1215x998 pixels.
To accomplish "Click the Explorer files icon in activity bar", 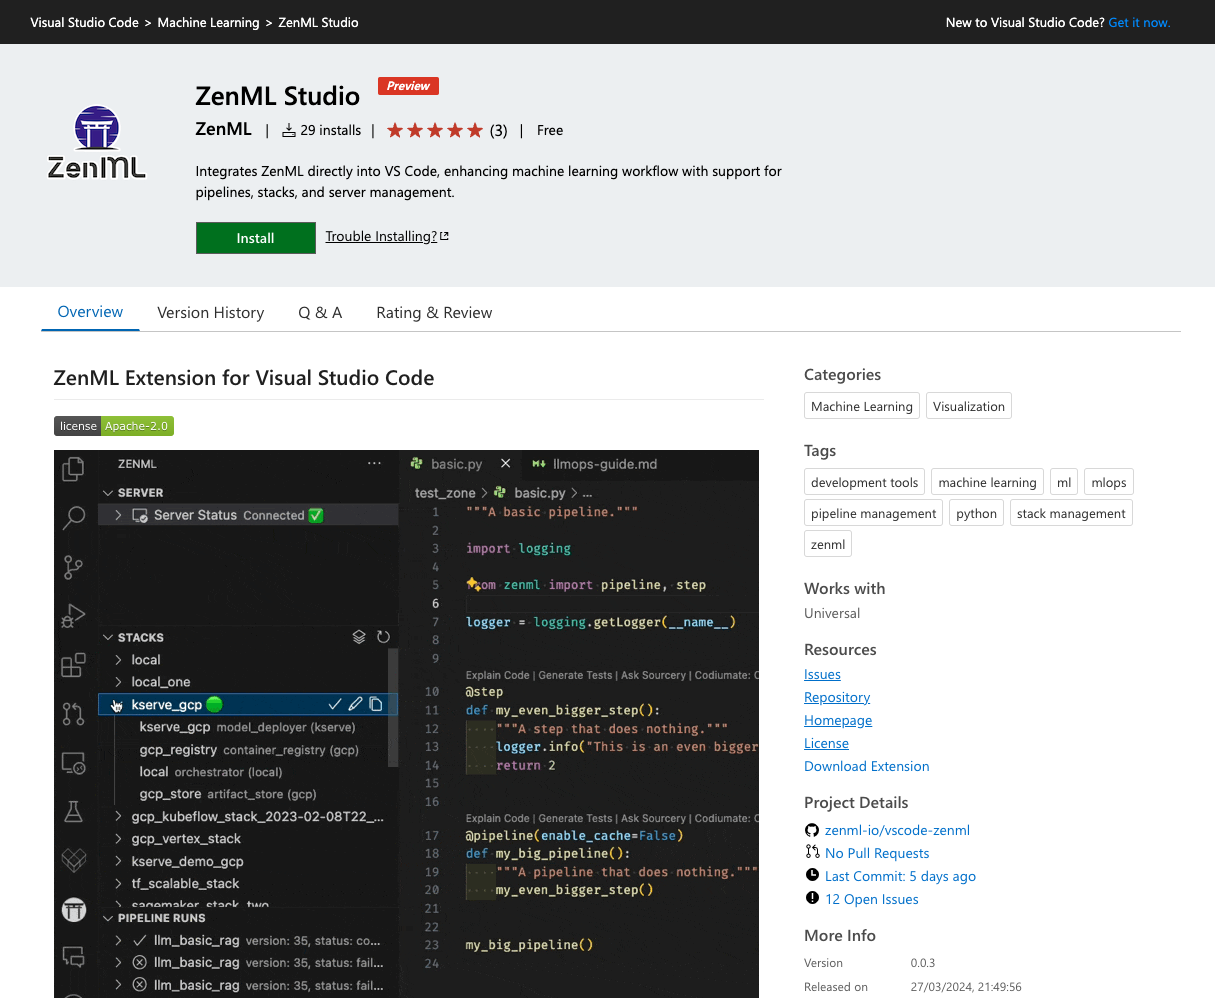I will [73, 468].
